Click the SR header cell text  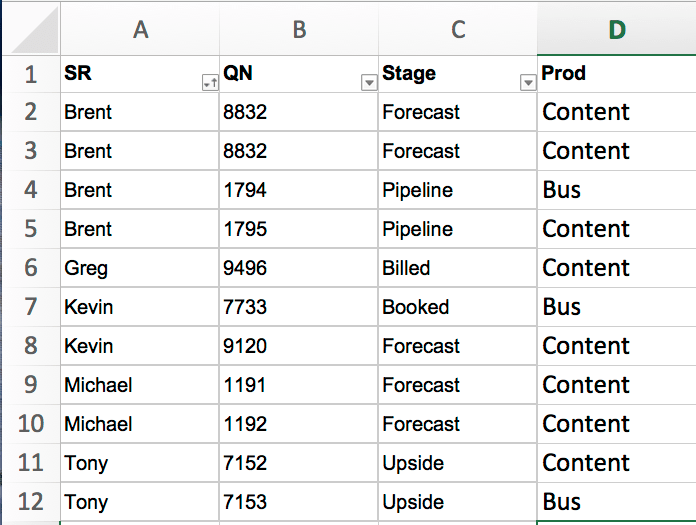tap(78, 73)
